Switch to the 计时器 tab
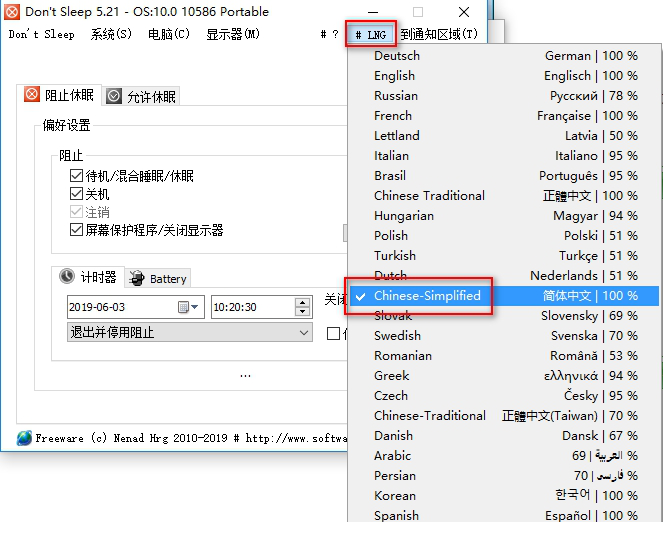This screenshot has height=542, width=663. pos(88,277)
